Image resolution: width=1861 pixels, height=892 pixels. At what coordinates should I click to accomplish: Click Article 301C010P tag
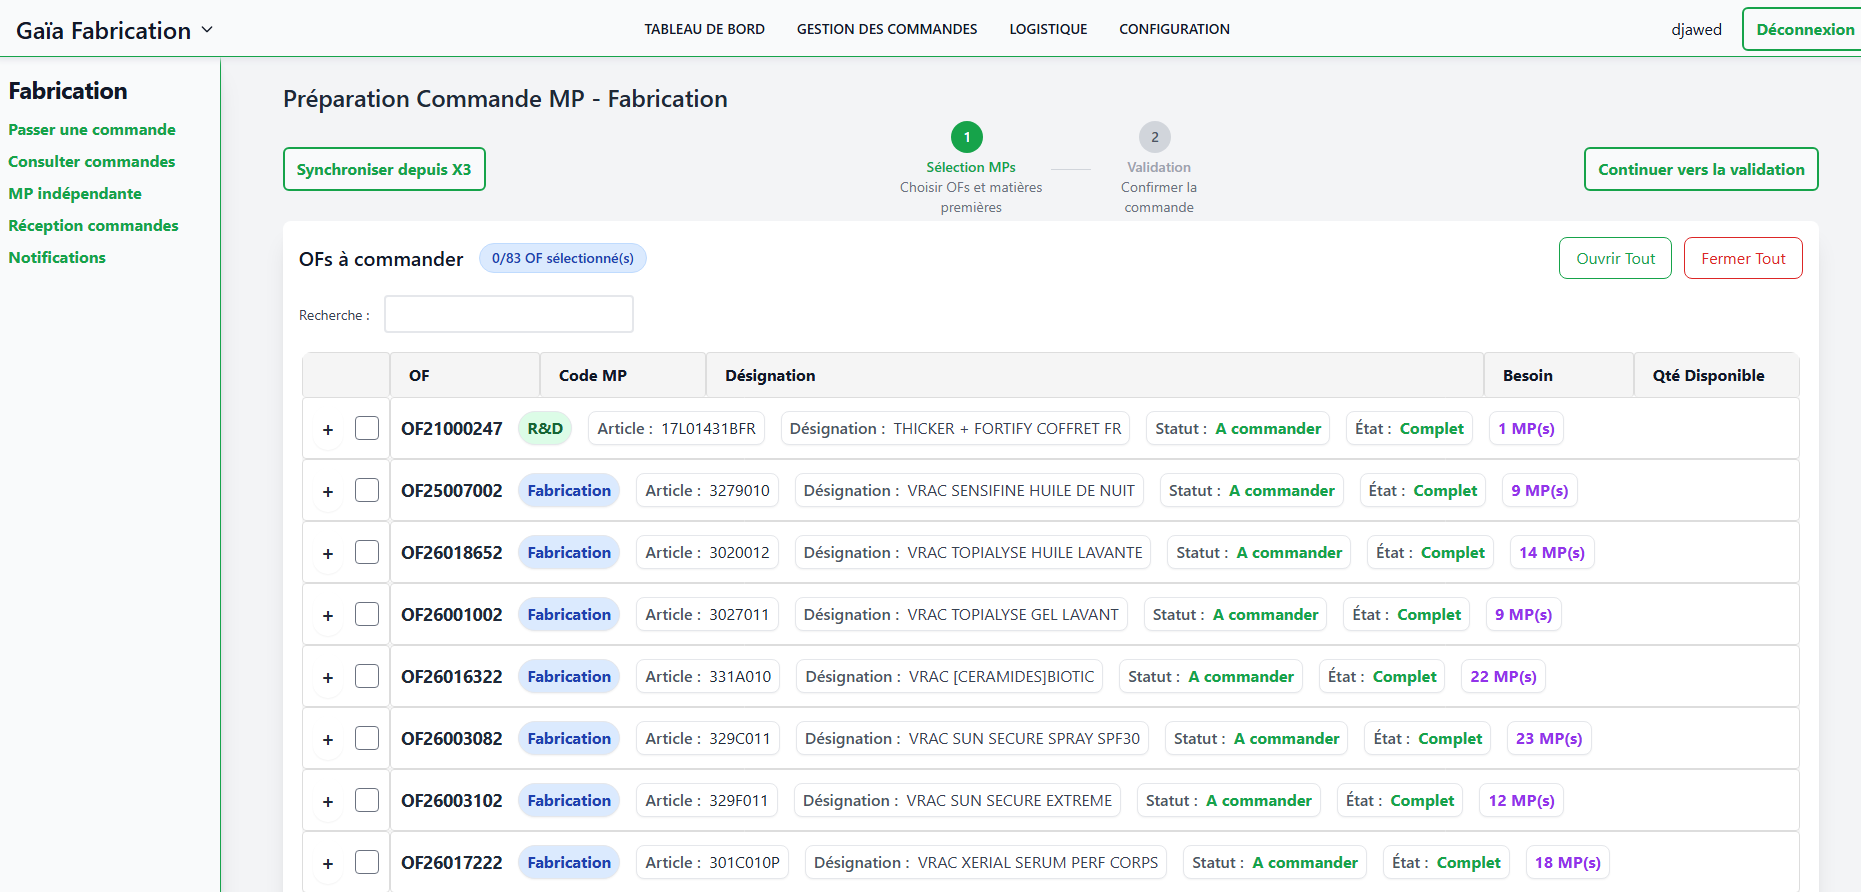point(712,862)
